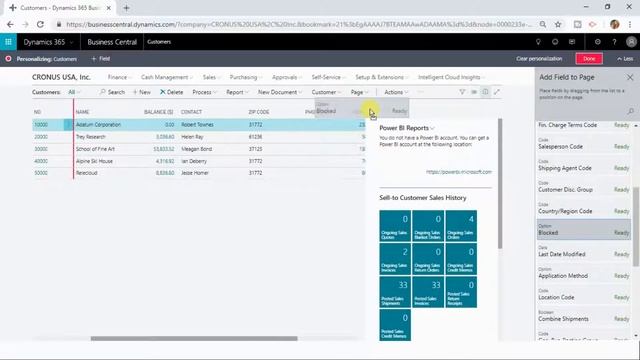Open the Setup & Extensions menu

(382, 77)
